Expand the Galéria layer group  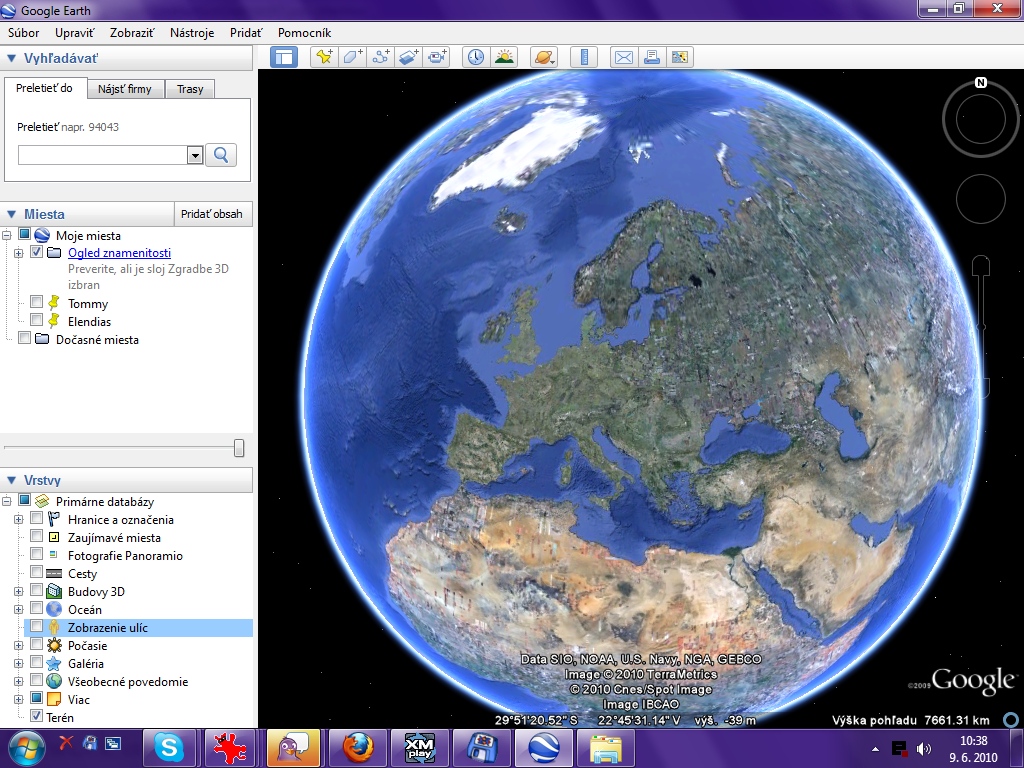click(18, 664)
